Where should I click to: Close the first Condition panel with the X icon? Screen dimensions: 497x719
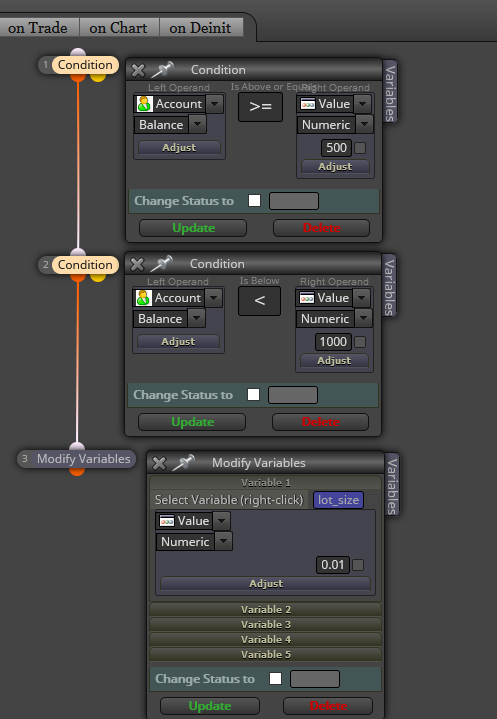(x=138, y=70)
